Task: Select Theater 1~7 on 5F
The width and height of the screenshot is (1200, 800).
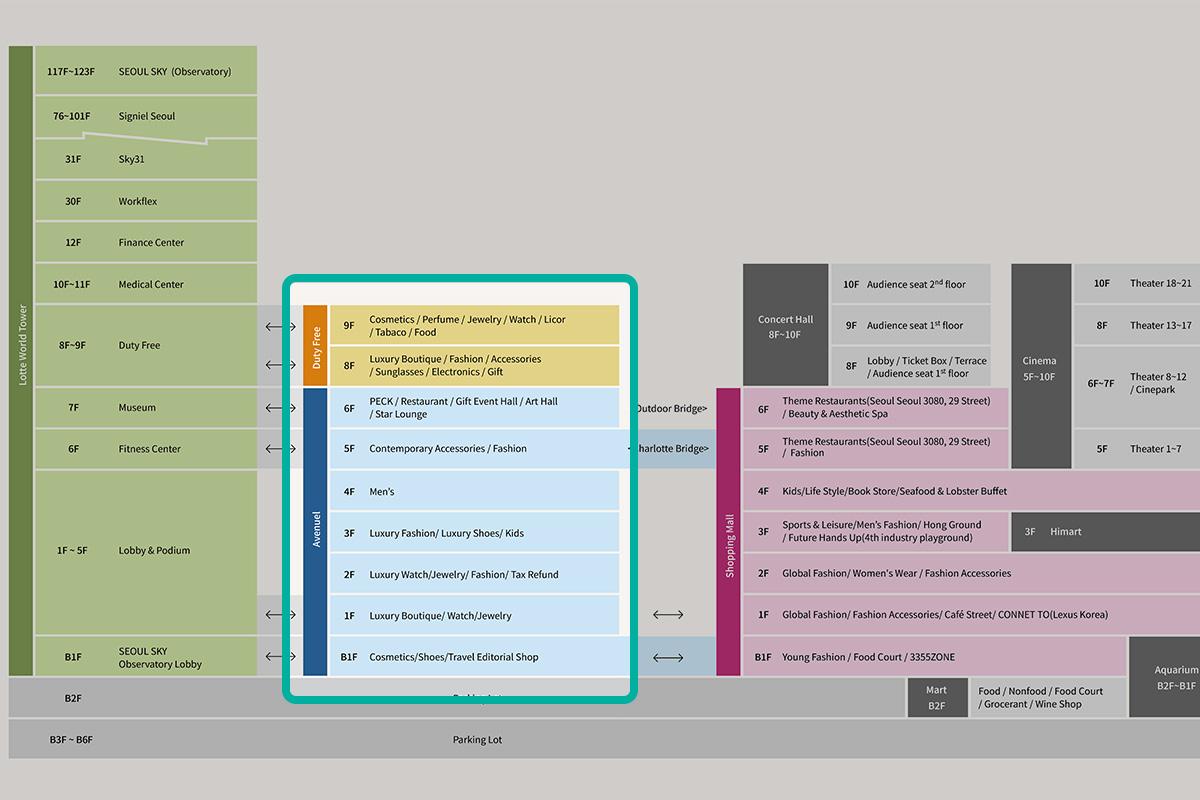Action: (1155, 449)
